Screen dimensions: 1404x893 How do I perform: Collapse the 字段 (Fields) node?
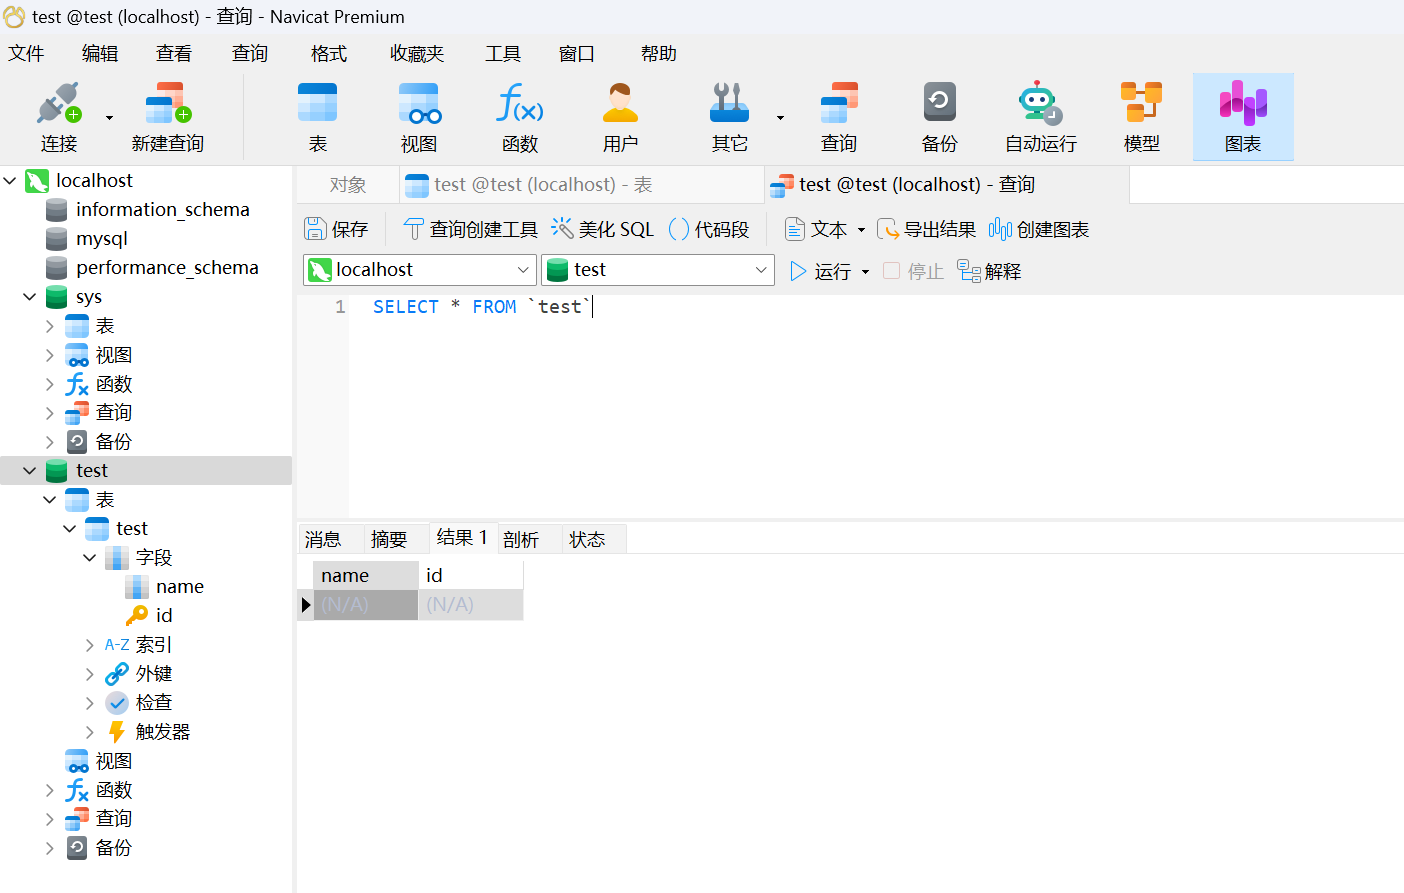(x=90, y=558)
